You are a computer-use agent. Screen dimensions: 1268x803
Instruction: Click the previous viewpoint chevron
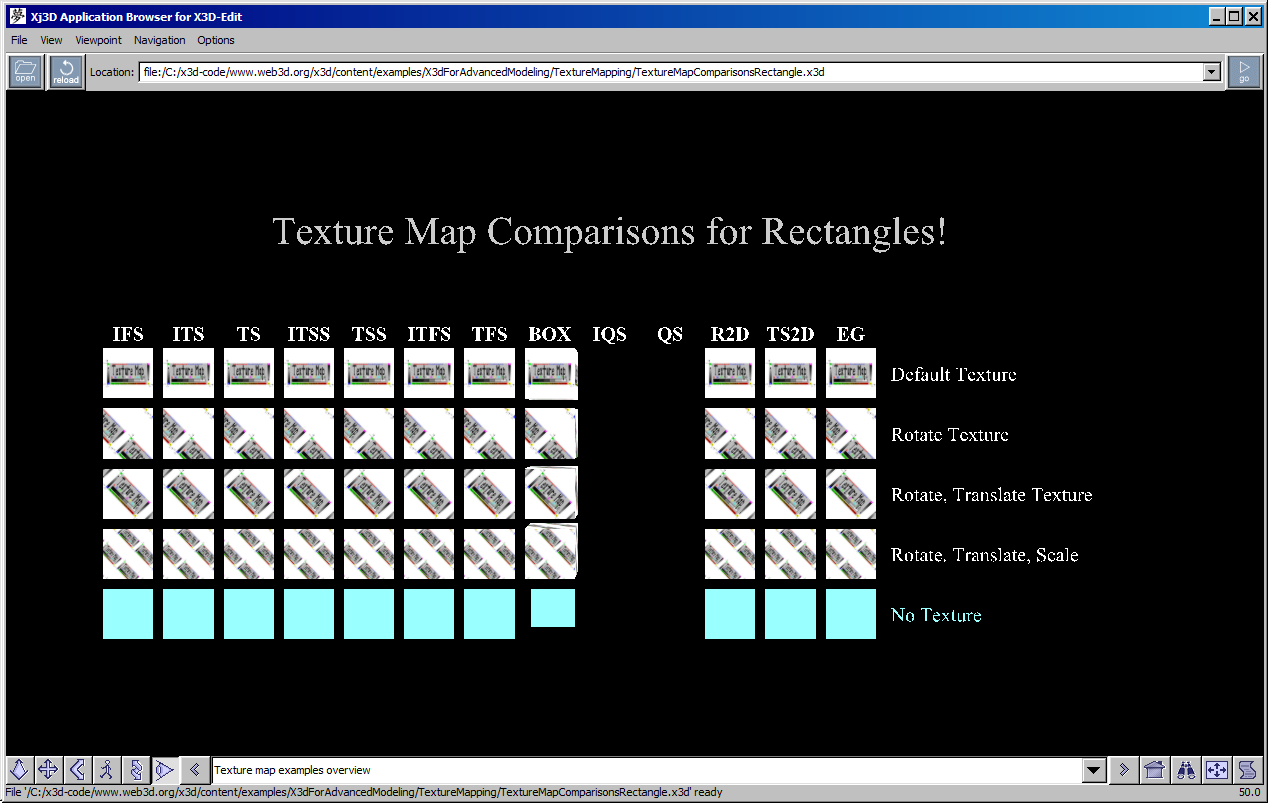point(195,769)
